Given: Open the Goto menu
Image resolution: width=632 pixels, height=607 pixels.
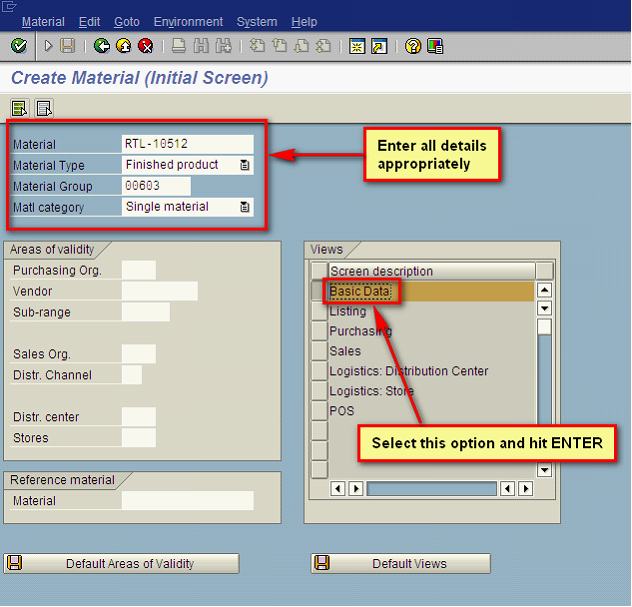Looking at the screenshot, I should pos(127,21).
